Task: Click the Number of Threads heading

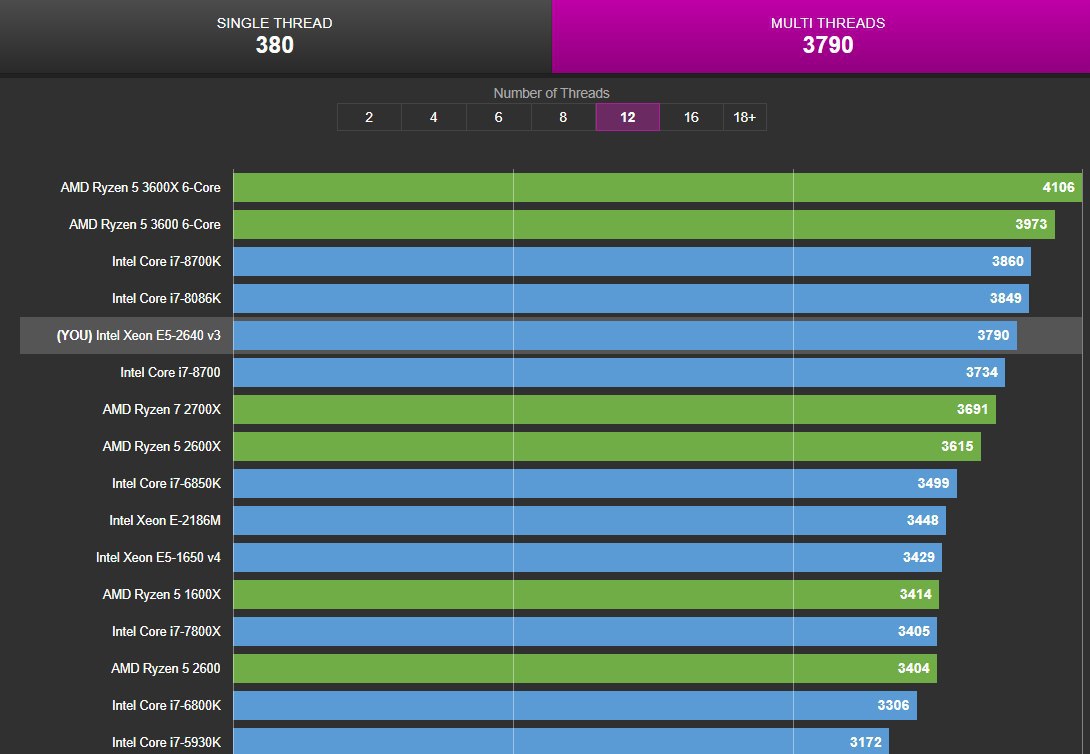Action: 551,93
